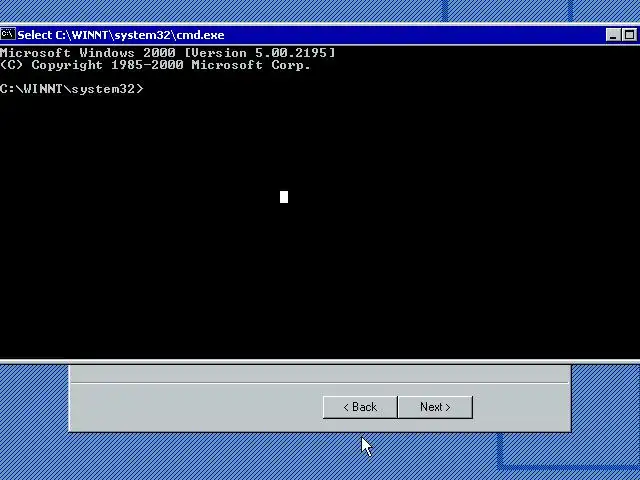Click the white selection block in console
The height and width of the screenshot is (480, 640).
click(x=284, y=197)
